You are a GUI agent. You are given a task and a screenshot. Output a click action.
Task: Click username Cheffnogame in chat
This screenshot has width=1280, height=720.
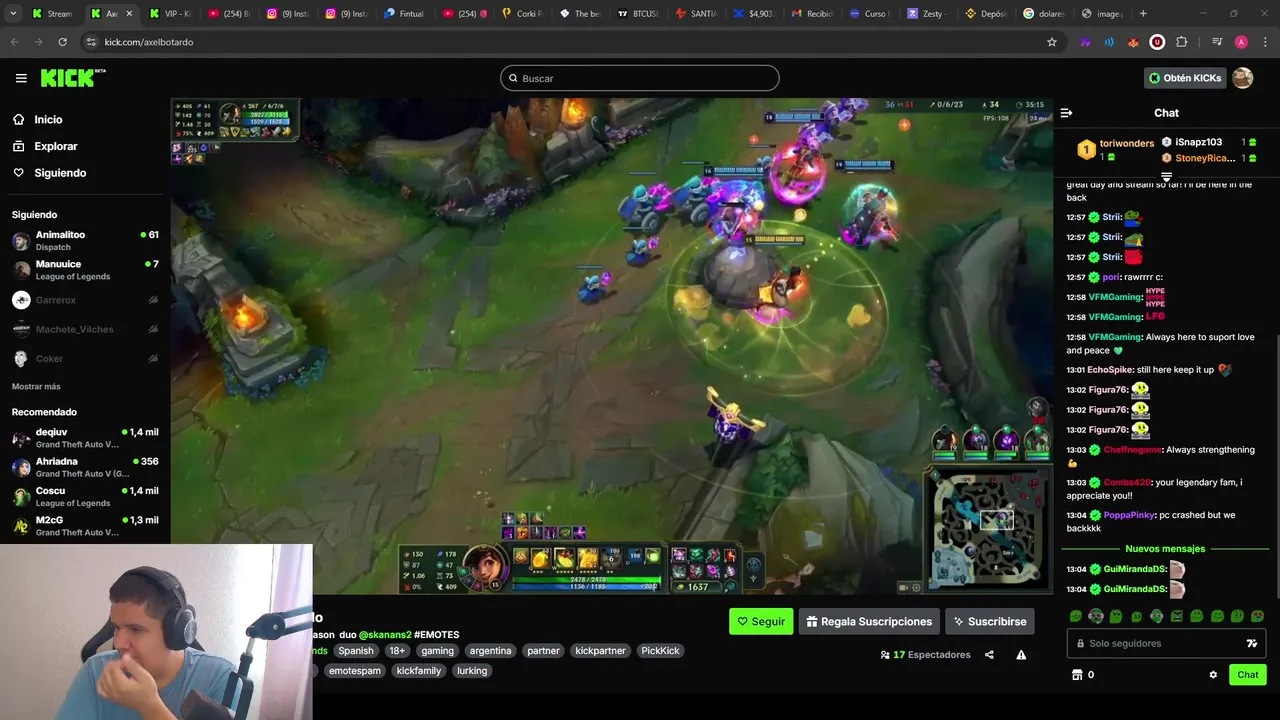coord(1133,450)
